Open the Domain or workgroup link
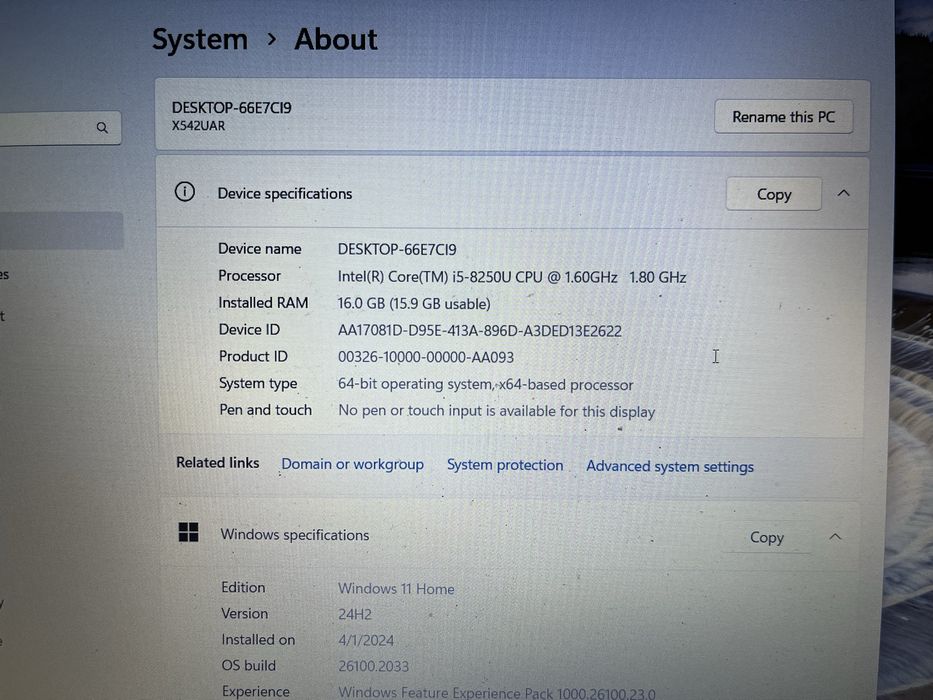Screen dimensions: 933x700 [352, 464]
